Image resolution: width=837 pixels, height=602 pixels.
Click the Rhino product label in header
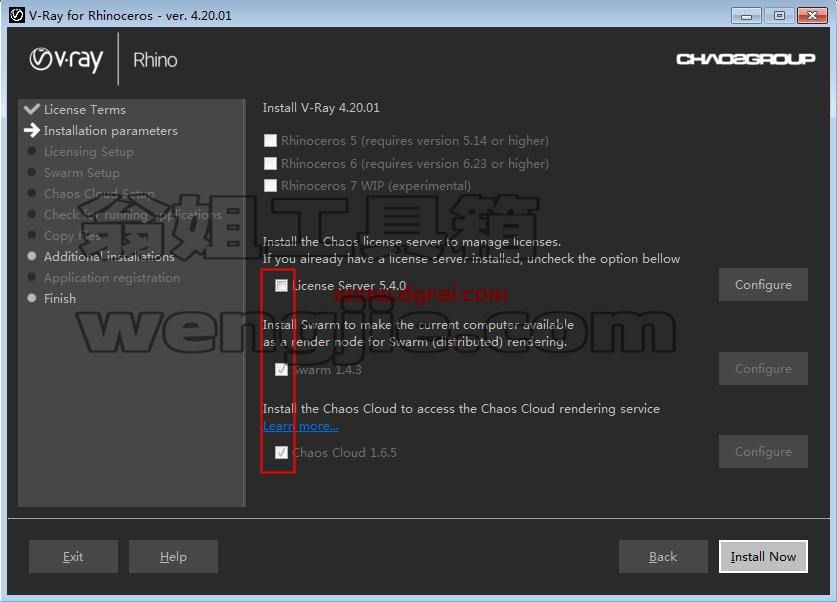(x=155, y=60)
